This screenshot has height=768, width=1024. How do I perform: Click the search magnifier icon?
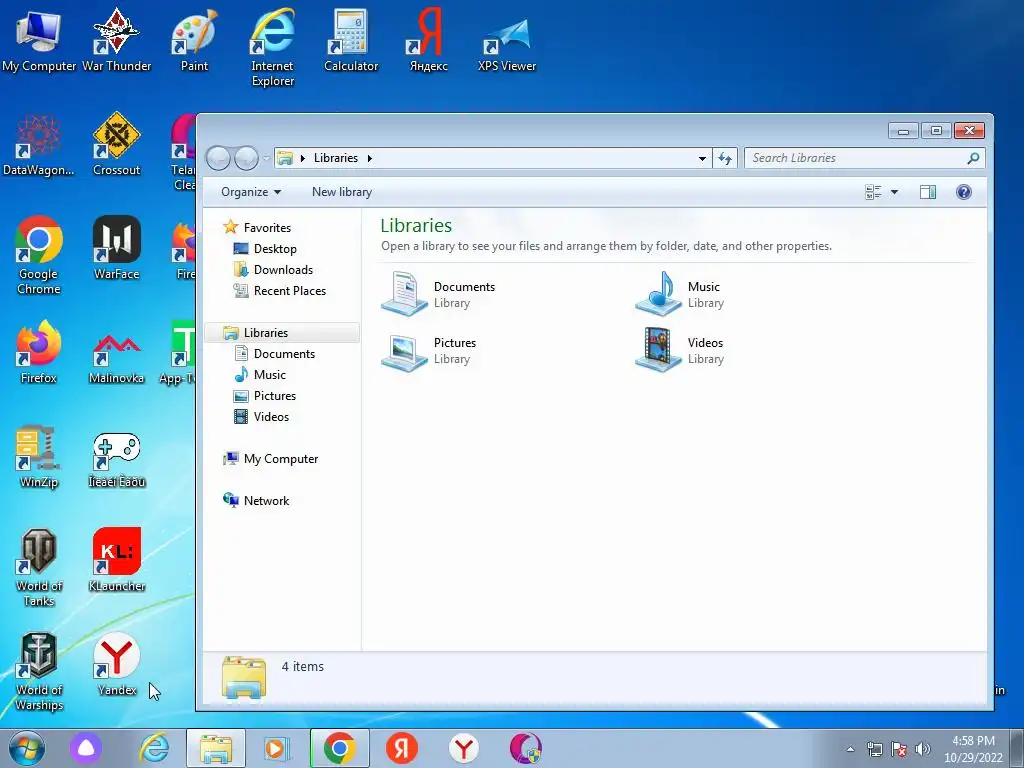(x=973, y=158)
